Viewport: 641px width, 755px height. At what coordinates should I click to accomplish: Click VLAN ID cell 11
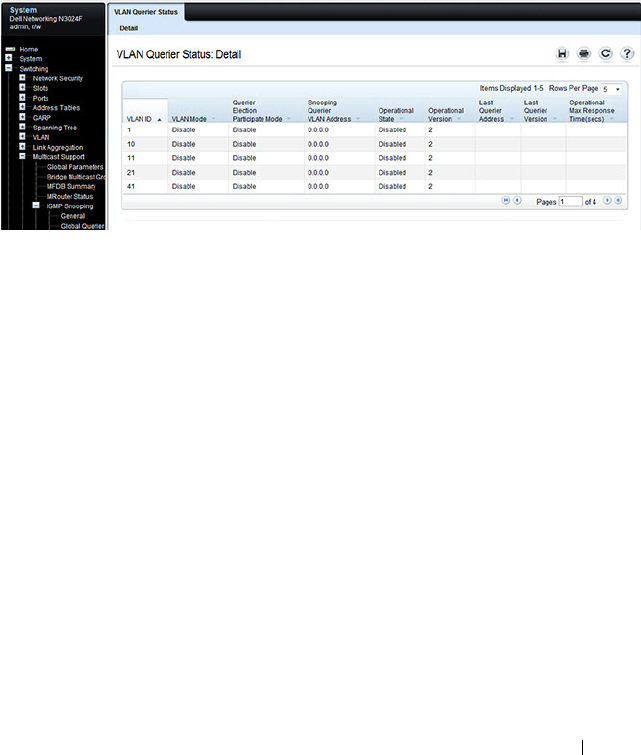point(131,158)
